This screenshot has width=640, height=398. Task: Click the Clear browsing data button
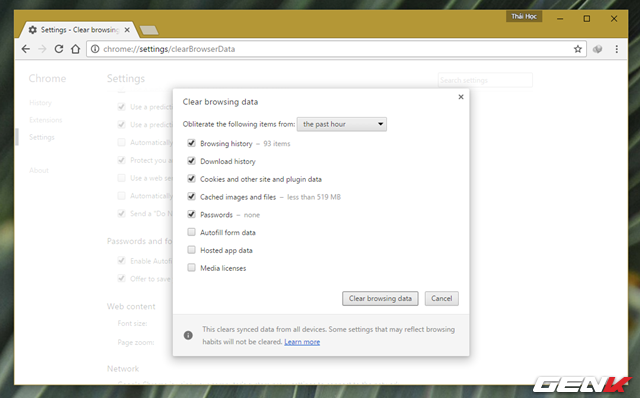pos(380,298)
